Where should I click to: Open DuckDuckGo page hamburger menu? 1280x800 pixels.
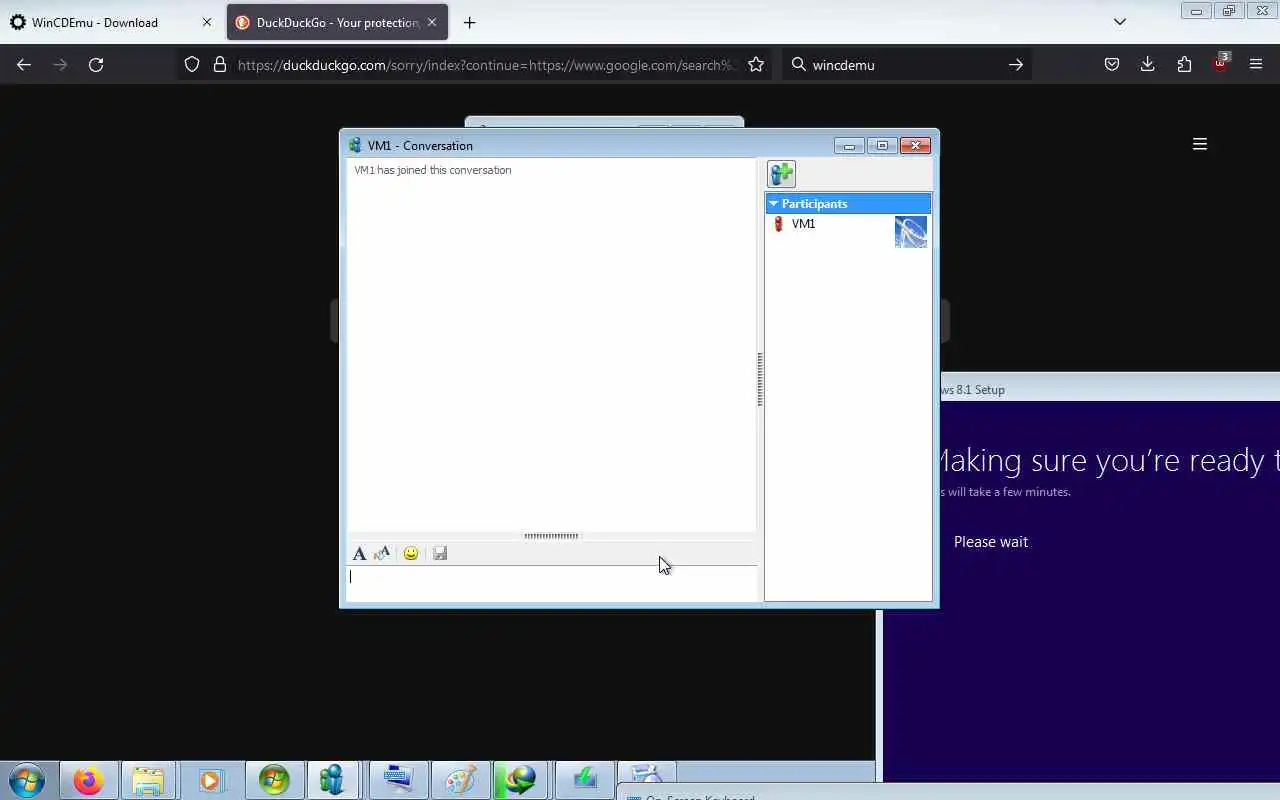(1200, 144)
